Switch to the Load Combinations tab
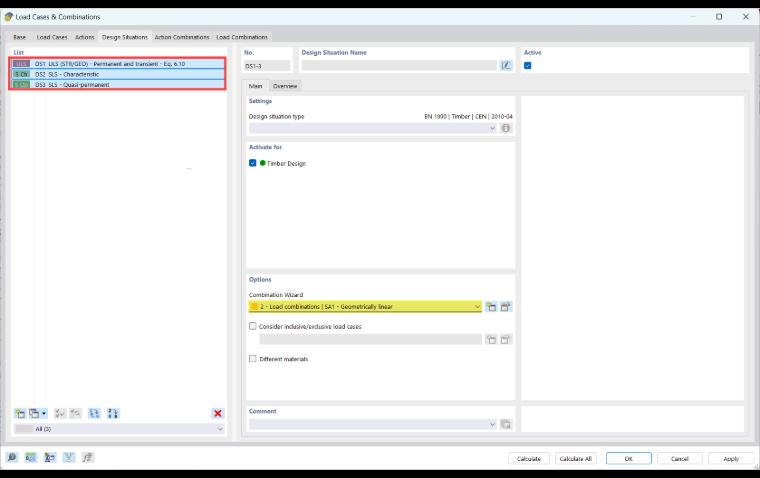 (242, 37)
